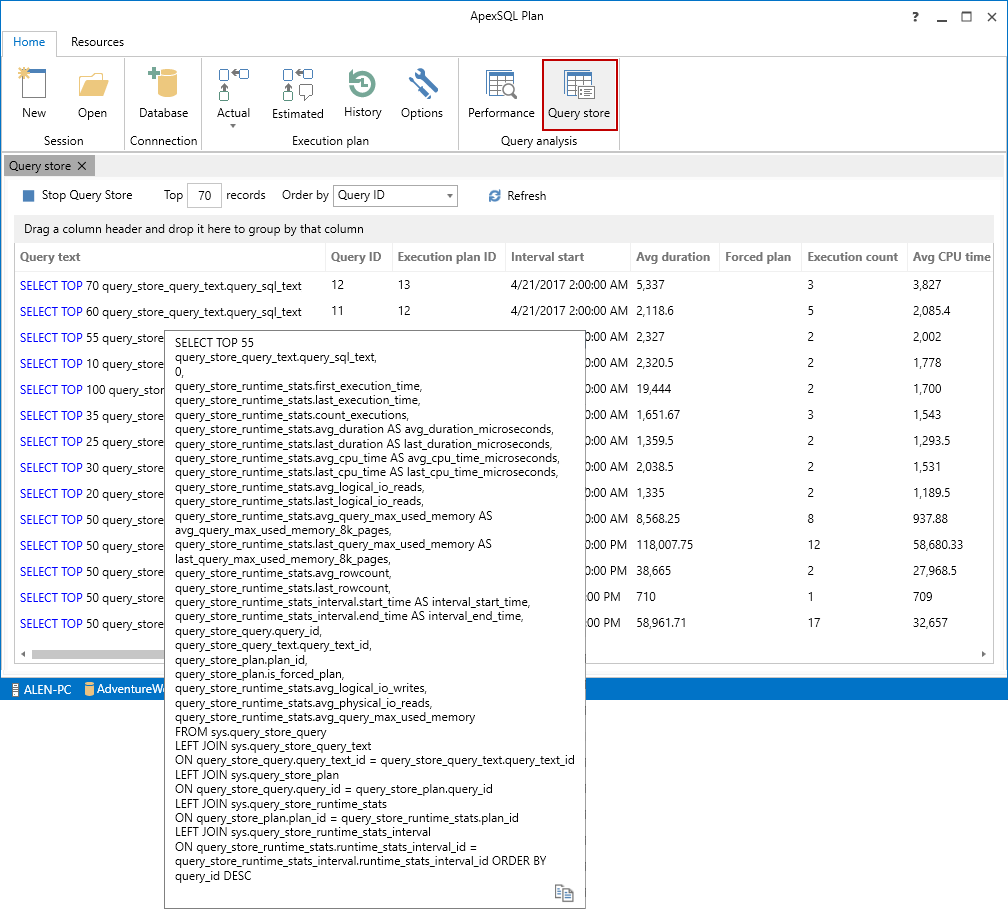Launch the Performance query analysis
1008x910 pixels.
501,94
